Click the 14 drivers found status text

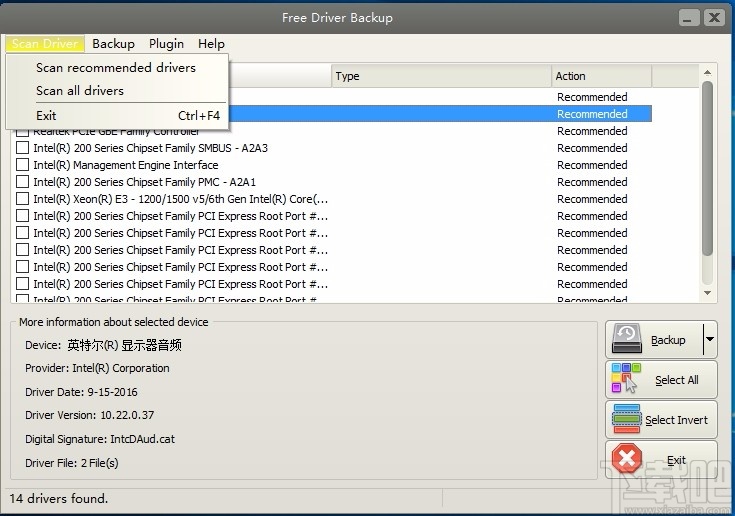(59, 498)
